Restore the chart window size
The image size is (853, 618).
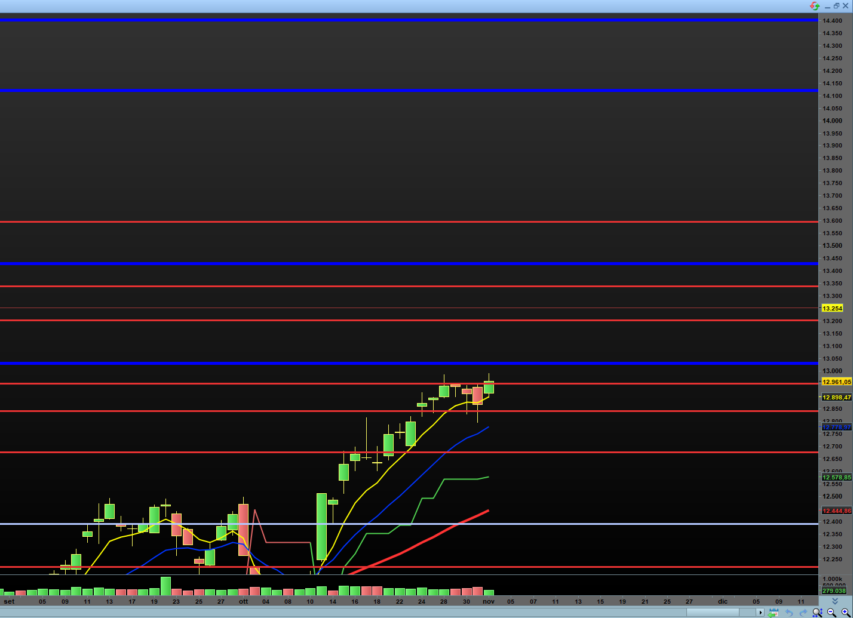[x=836, y=5]
